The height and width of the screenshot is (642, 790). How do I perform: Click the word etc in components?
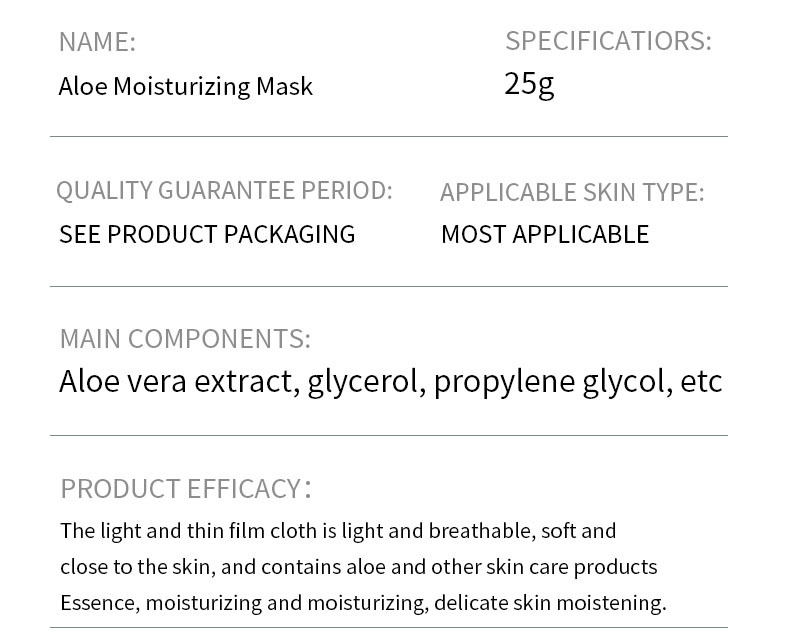coord(701,382)
